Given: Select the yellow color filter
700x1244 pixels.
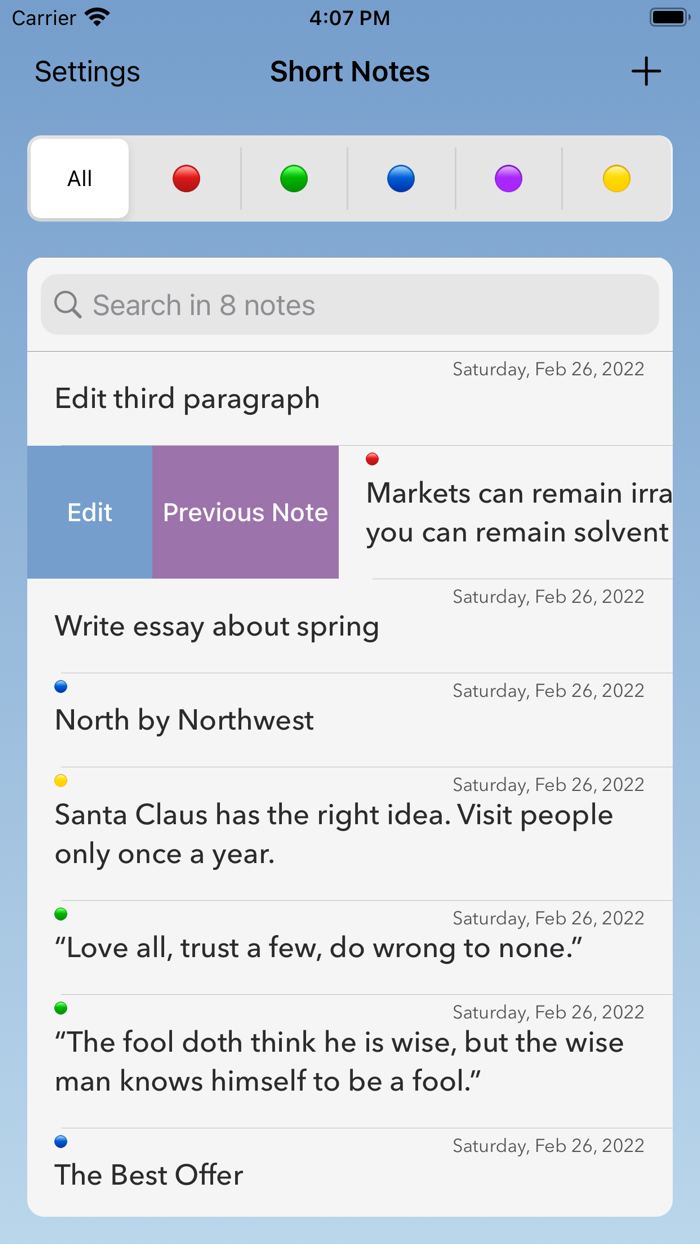Looking at the screenshot, I should click(x=617, y=178).
